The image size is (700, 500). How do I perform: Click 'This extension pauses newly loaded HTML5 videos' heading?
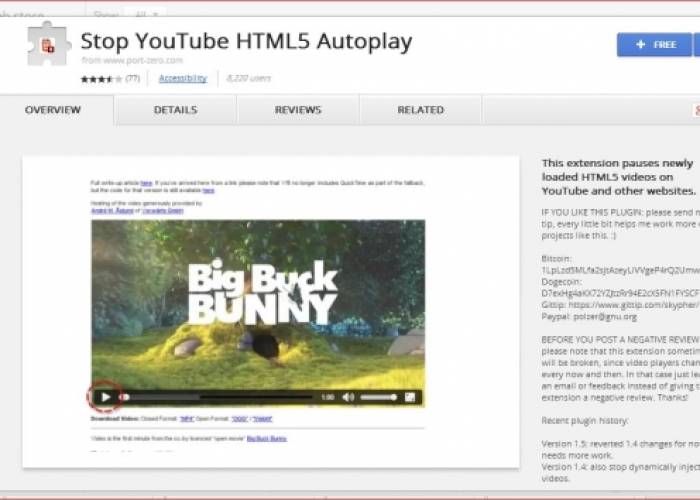(619, 177)
